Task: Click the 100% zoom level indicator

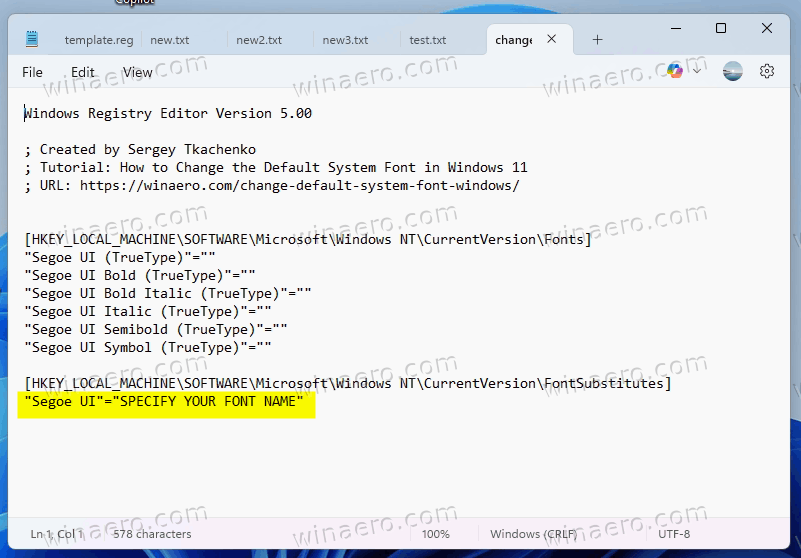Action: [x=436, y=534]
